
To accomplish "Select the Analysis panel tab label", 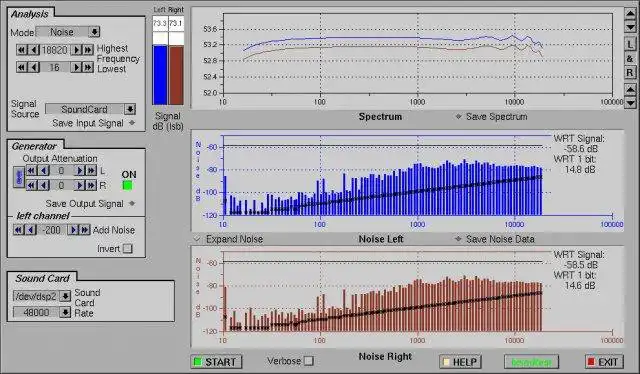I will [x=30, y=13].
